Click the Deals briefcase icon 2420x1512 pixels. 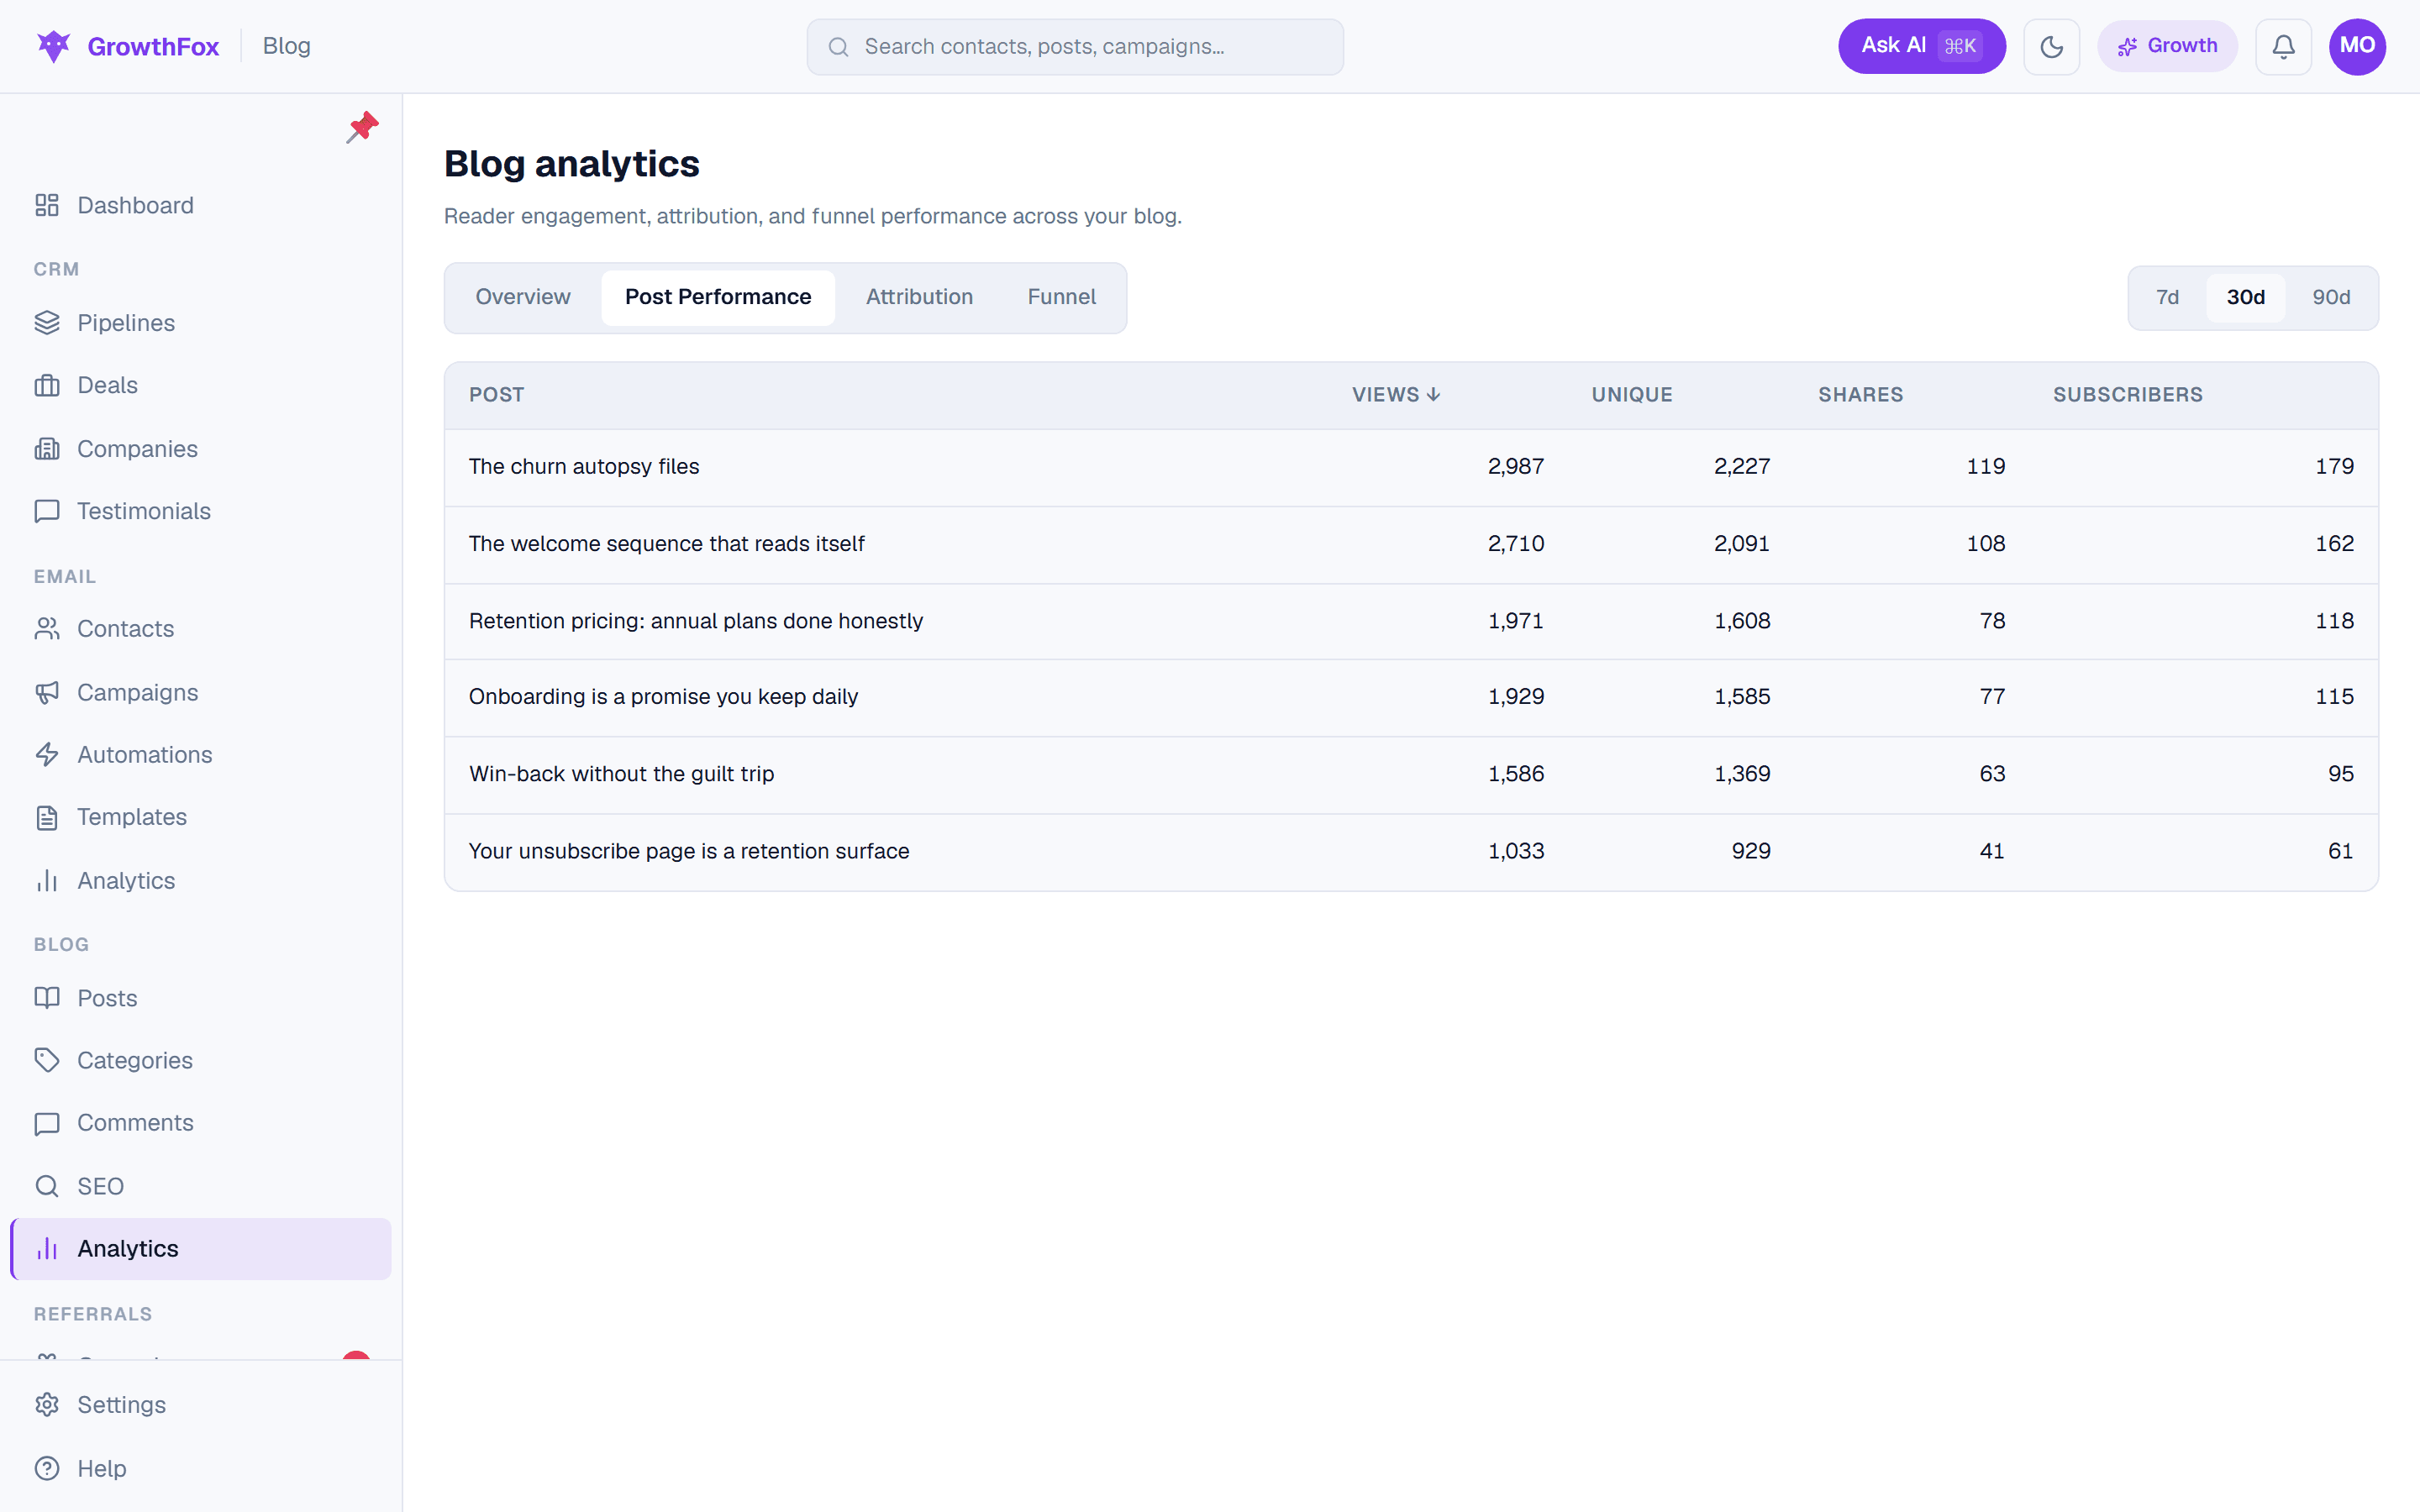tap(47, 385)
